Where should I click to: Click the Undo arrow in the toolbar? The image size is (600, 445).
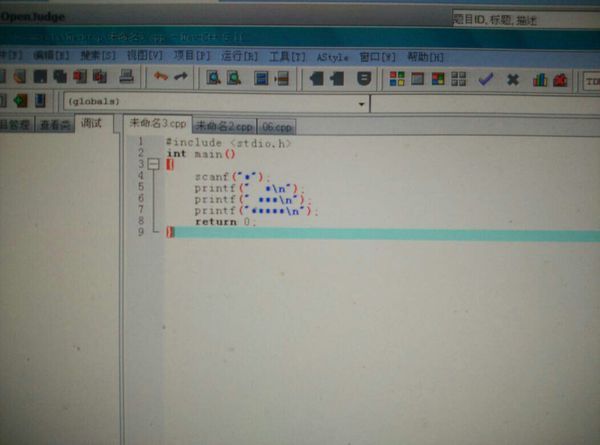159,78
